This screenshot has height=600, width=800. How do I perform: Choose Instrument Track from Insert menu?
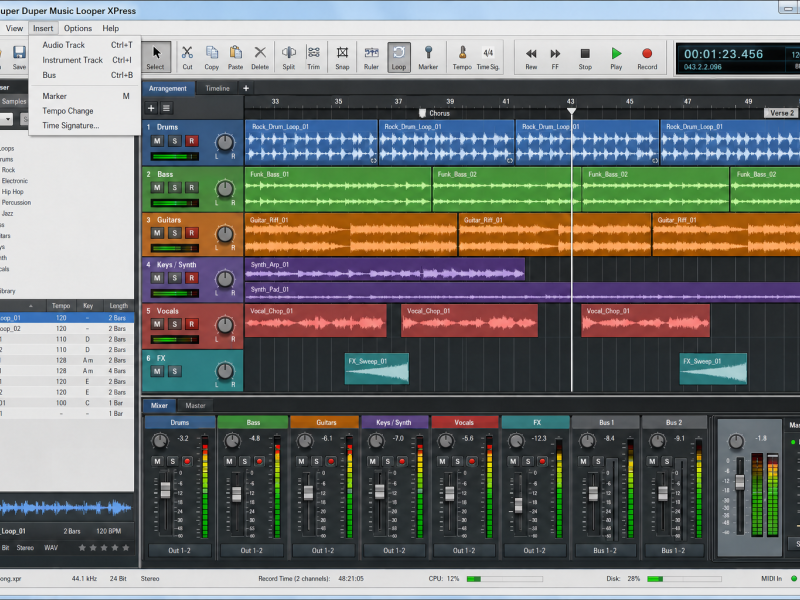tap(87, 60)
